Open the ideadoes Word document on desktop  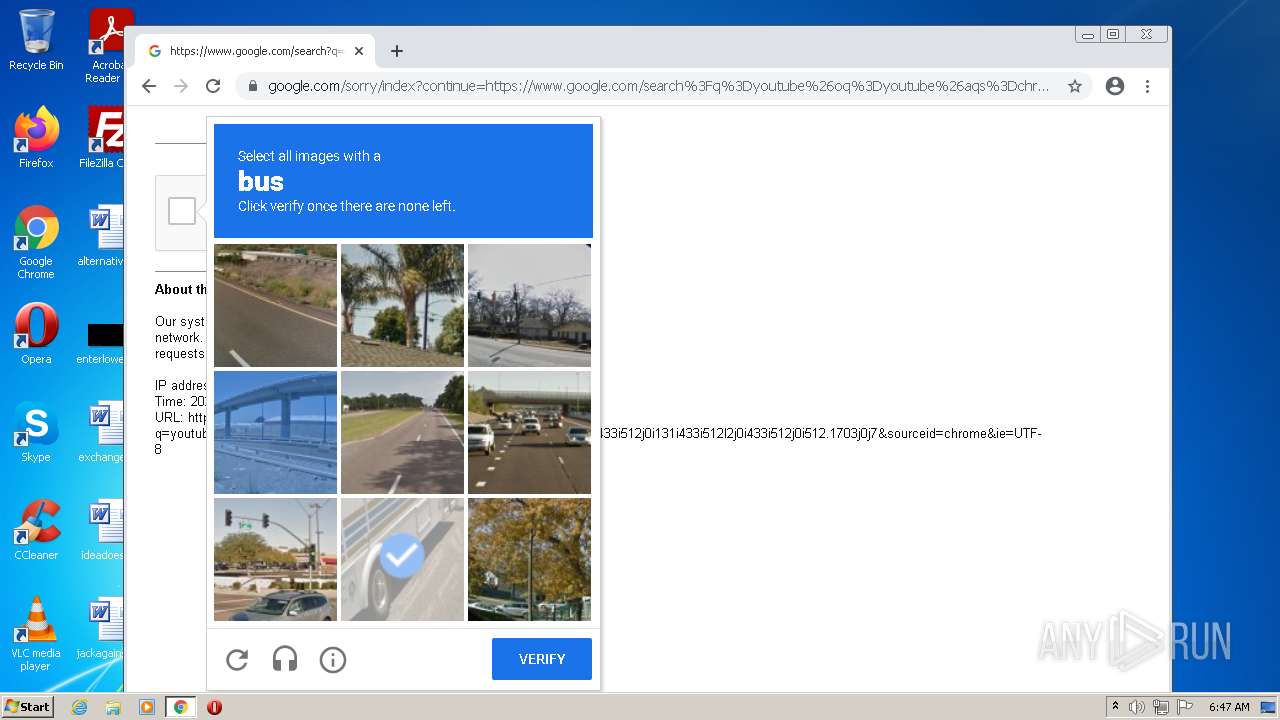coord(102,529)
